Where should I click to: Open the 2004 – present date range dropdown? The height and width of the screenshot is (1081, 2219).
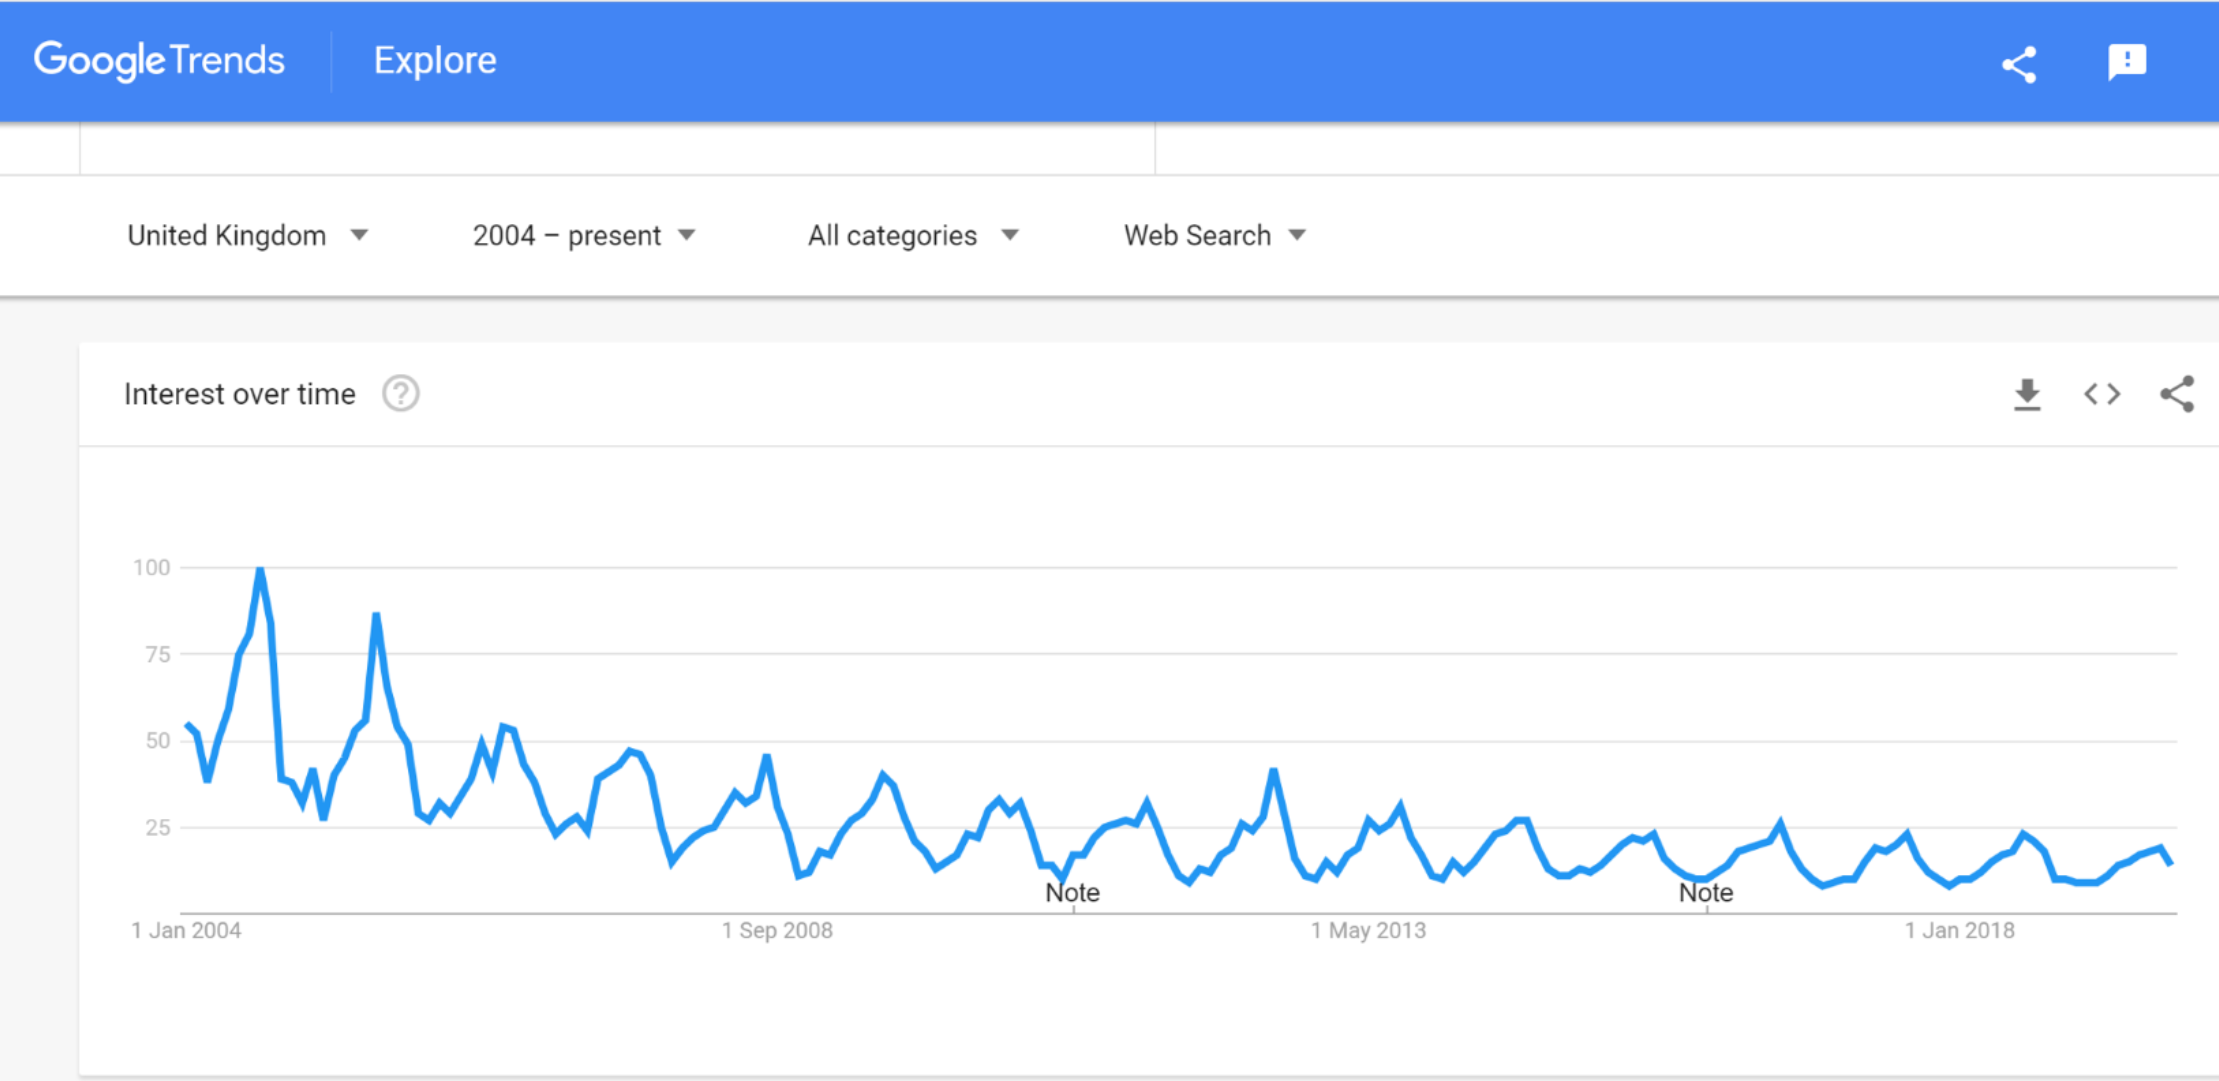coord(584,236)
